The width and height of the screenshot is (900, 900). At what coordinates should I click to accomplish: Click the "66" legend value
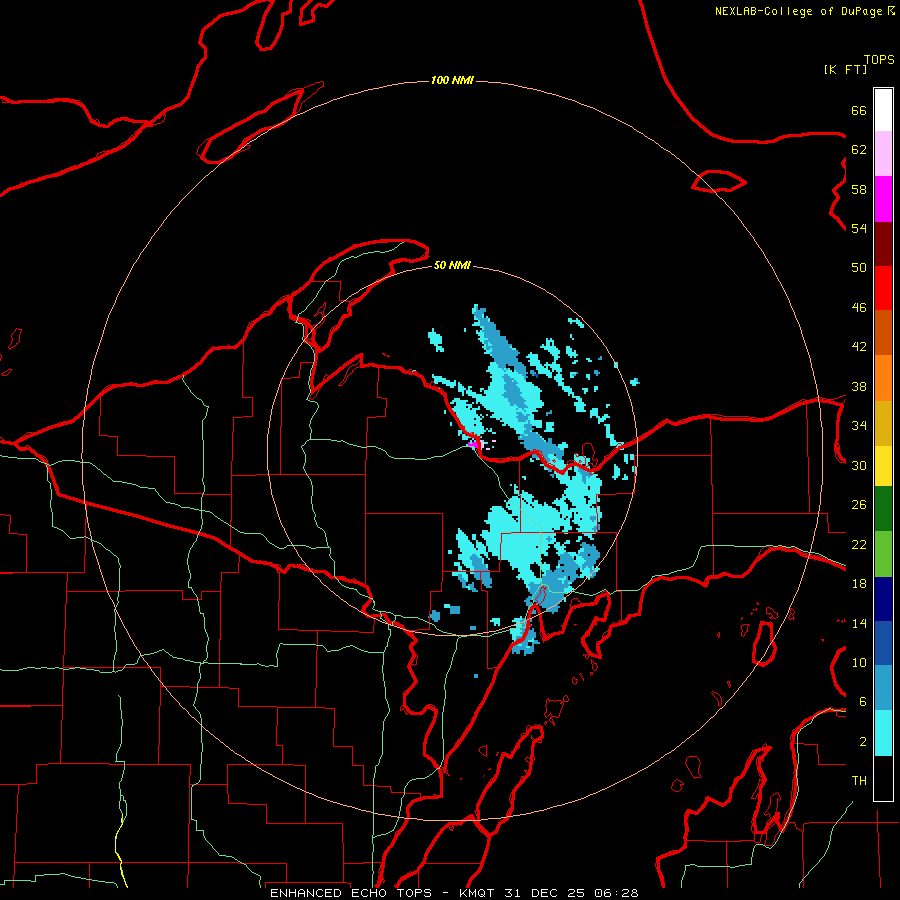click(x=859, y=111)
